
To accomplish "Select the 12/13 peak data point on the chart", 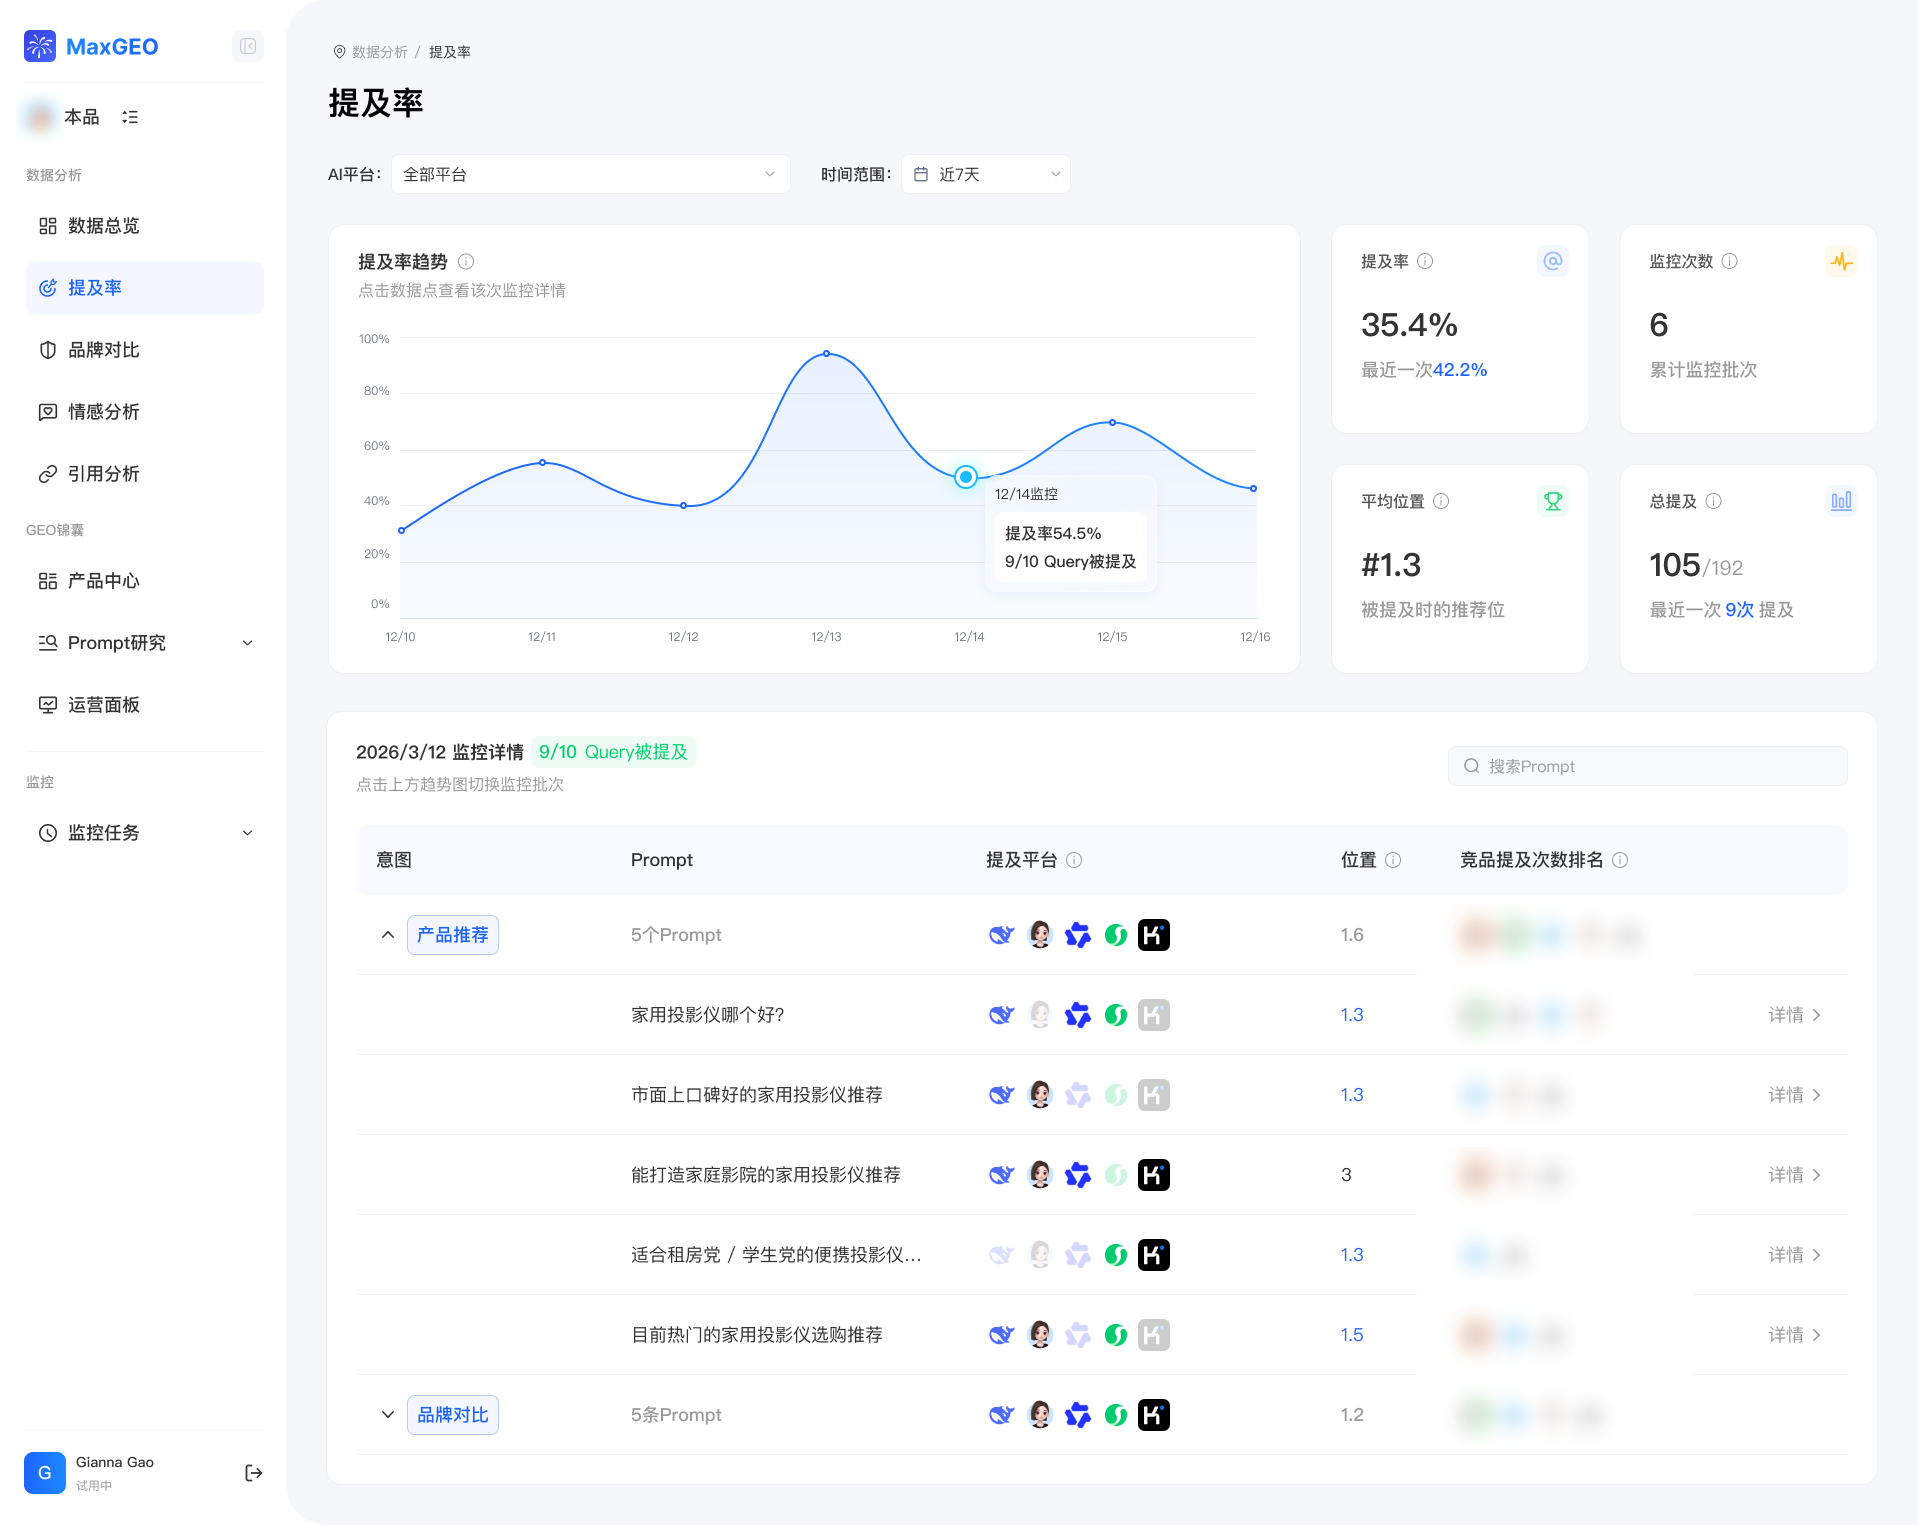I will [826, 353].
